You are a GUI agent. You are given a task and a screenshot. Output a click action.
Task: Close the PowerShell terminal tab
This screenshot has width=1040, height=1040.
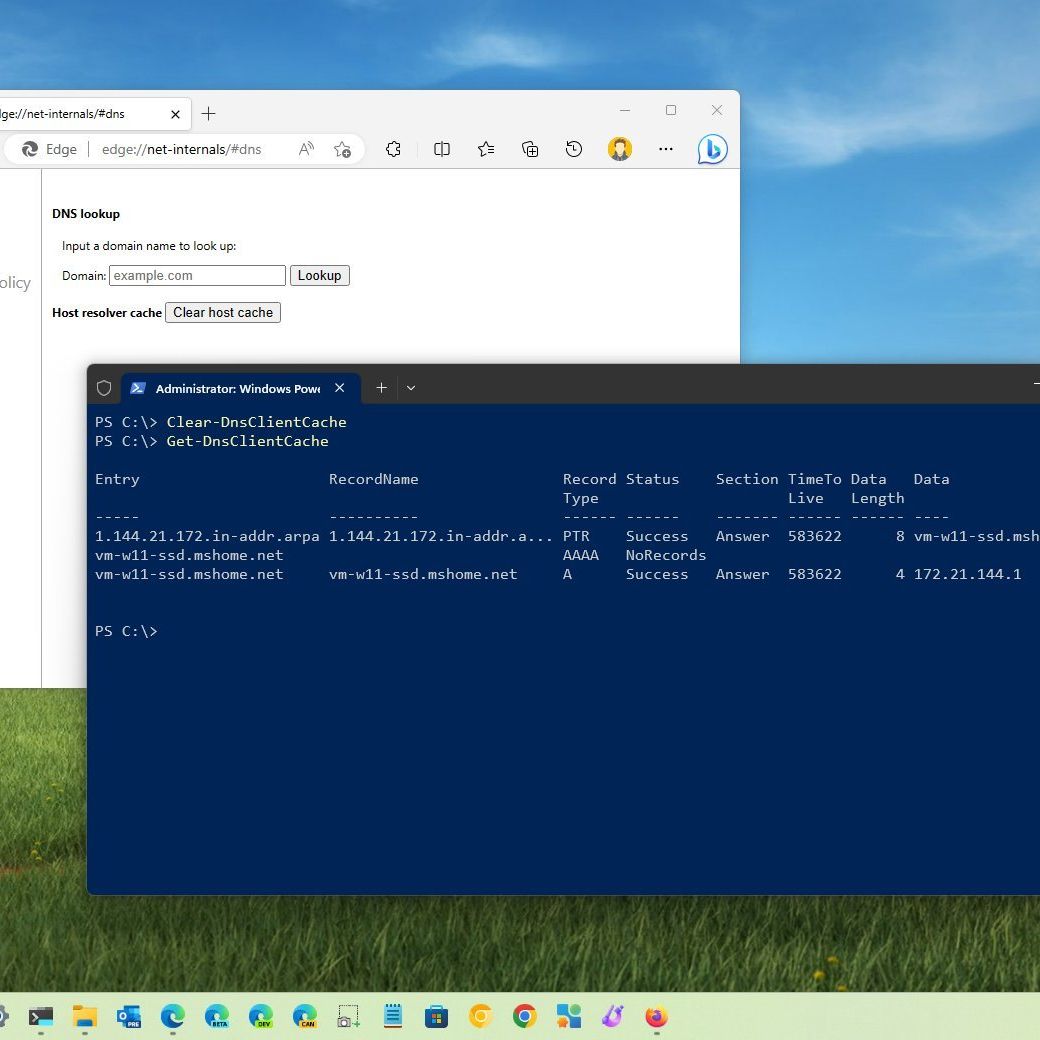[340, 388]
